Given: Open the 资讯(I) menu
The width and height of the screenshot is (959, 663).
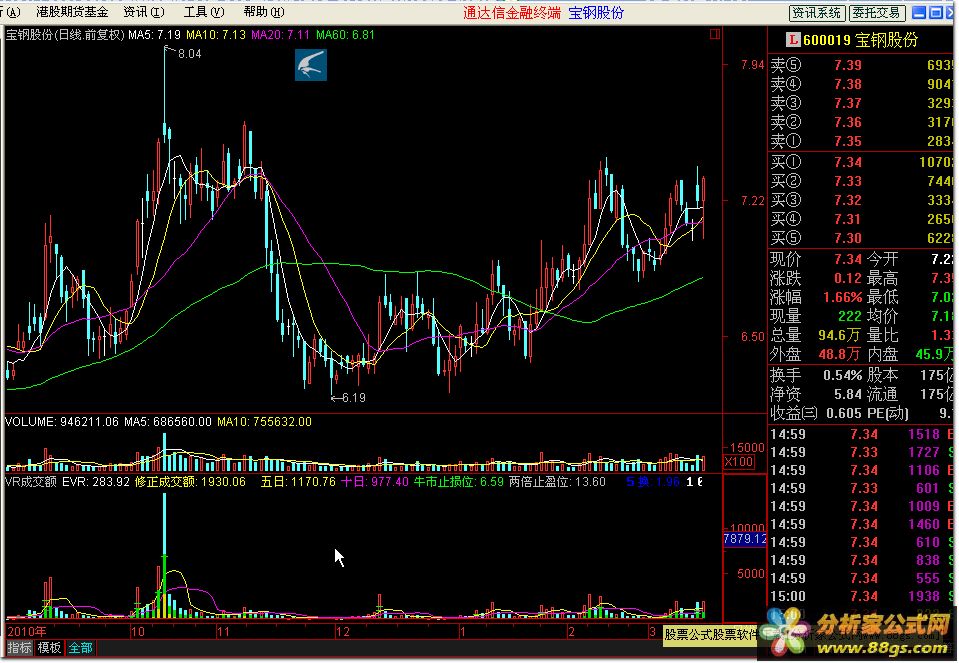Looking at the screenshot, I should coord(144,12).
